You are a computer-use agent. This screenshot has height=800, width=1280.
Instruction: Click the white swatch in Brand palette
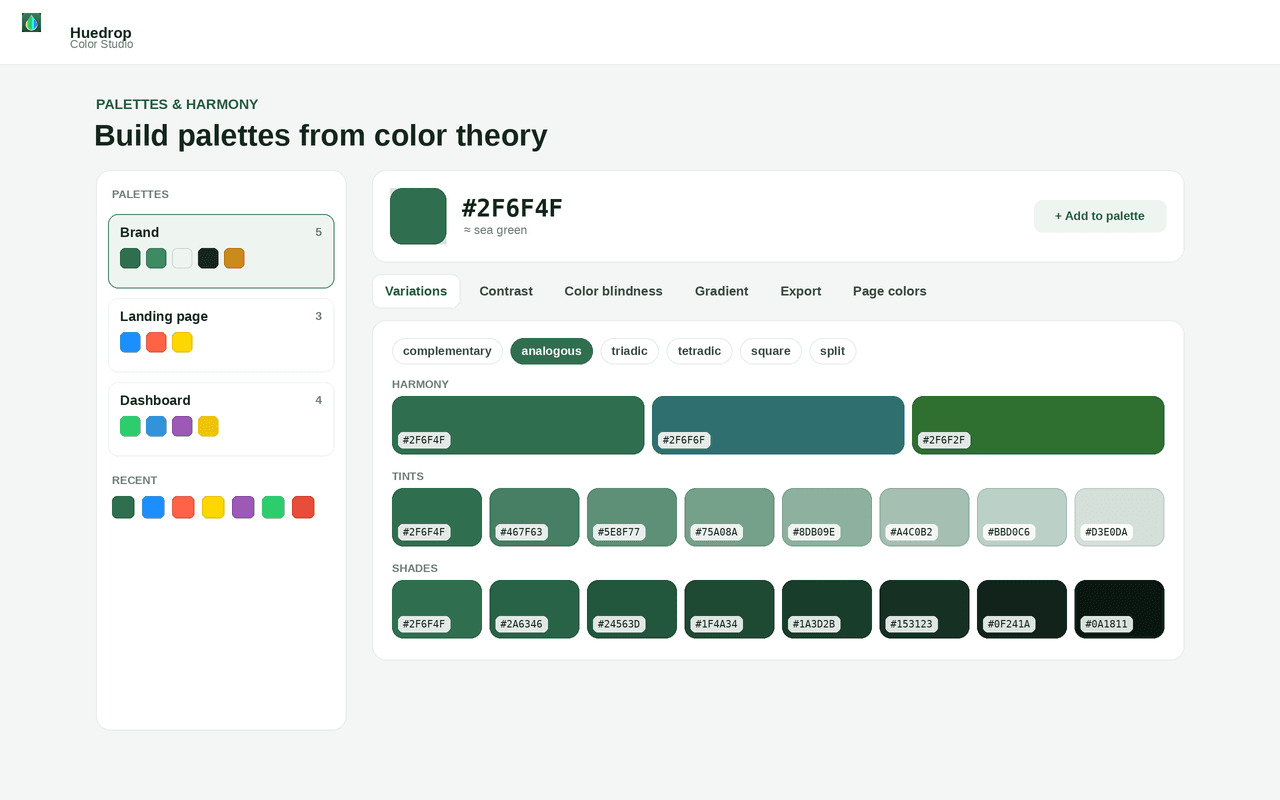coord(182,258)
